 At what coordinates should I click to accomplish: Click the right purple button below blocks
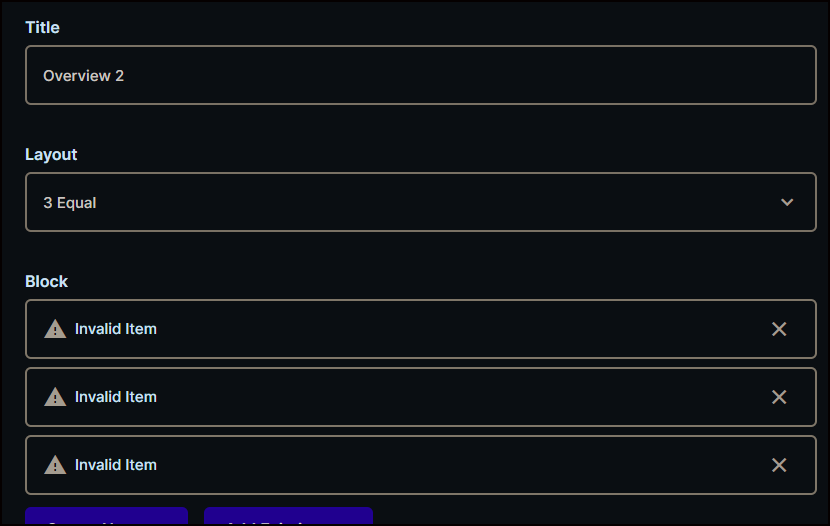[288, 516]
